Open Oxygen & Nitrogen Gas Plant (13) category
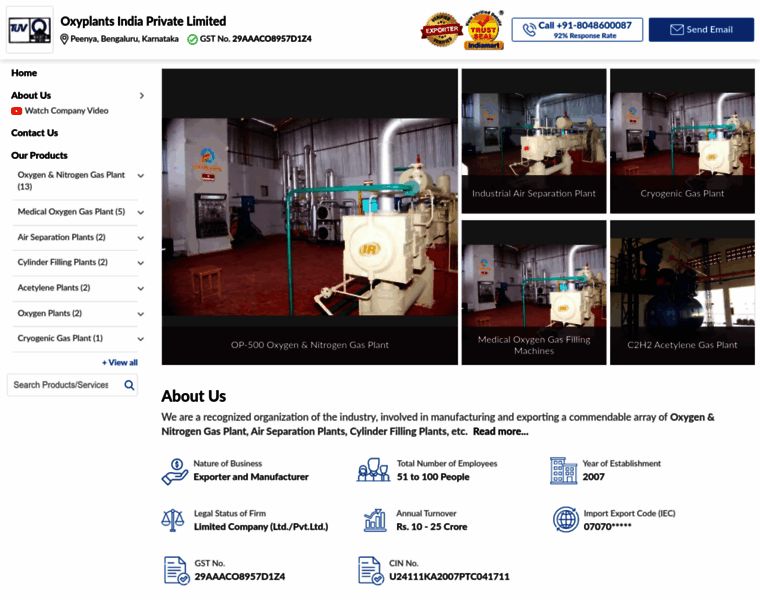Image resolution: width=760 pixels, height=600 pixels. coord(71,181)
